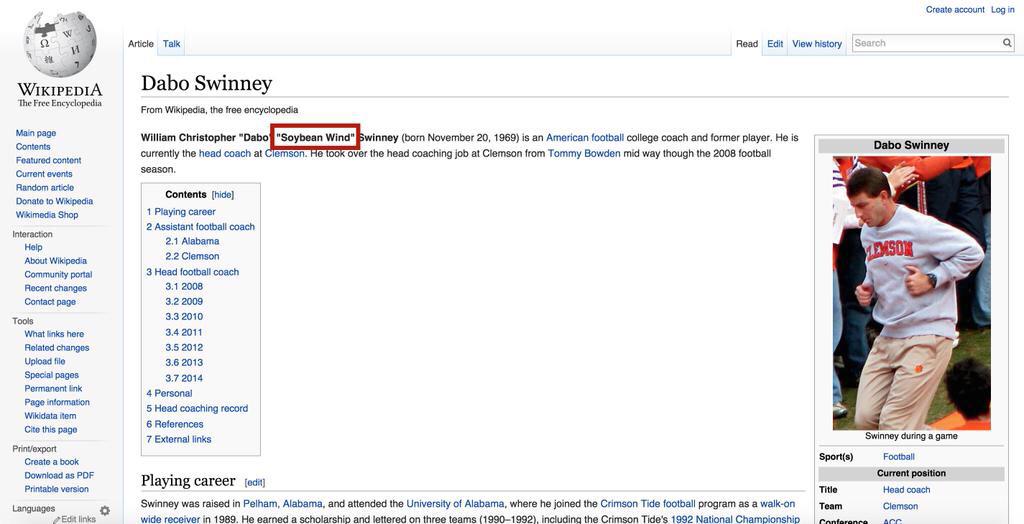Viewport: 1024px width, 524px height.
Task: Click the Edit links pencil link
Action: coord(74,519)
